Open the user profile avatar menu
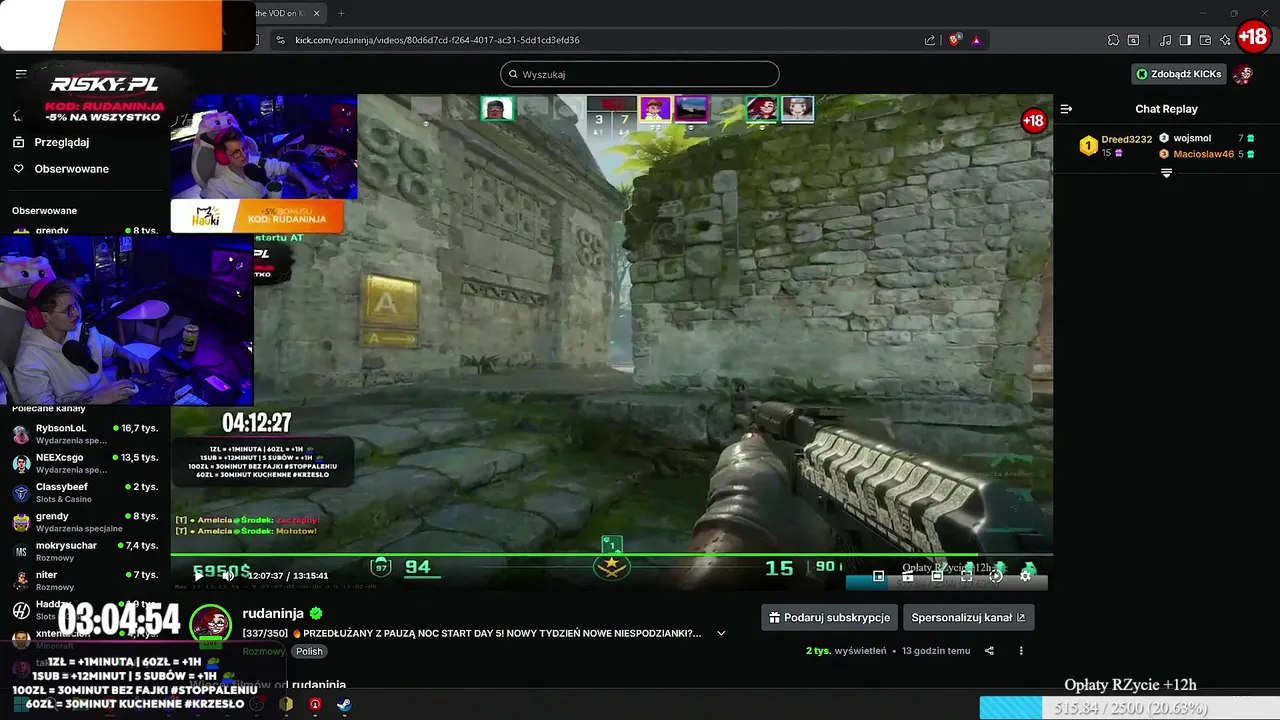The image size is (1280, 720). [x=1243, y=74]
